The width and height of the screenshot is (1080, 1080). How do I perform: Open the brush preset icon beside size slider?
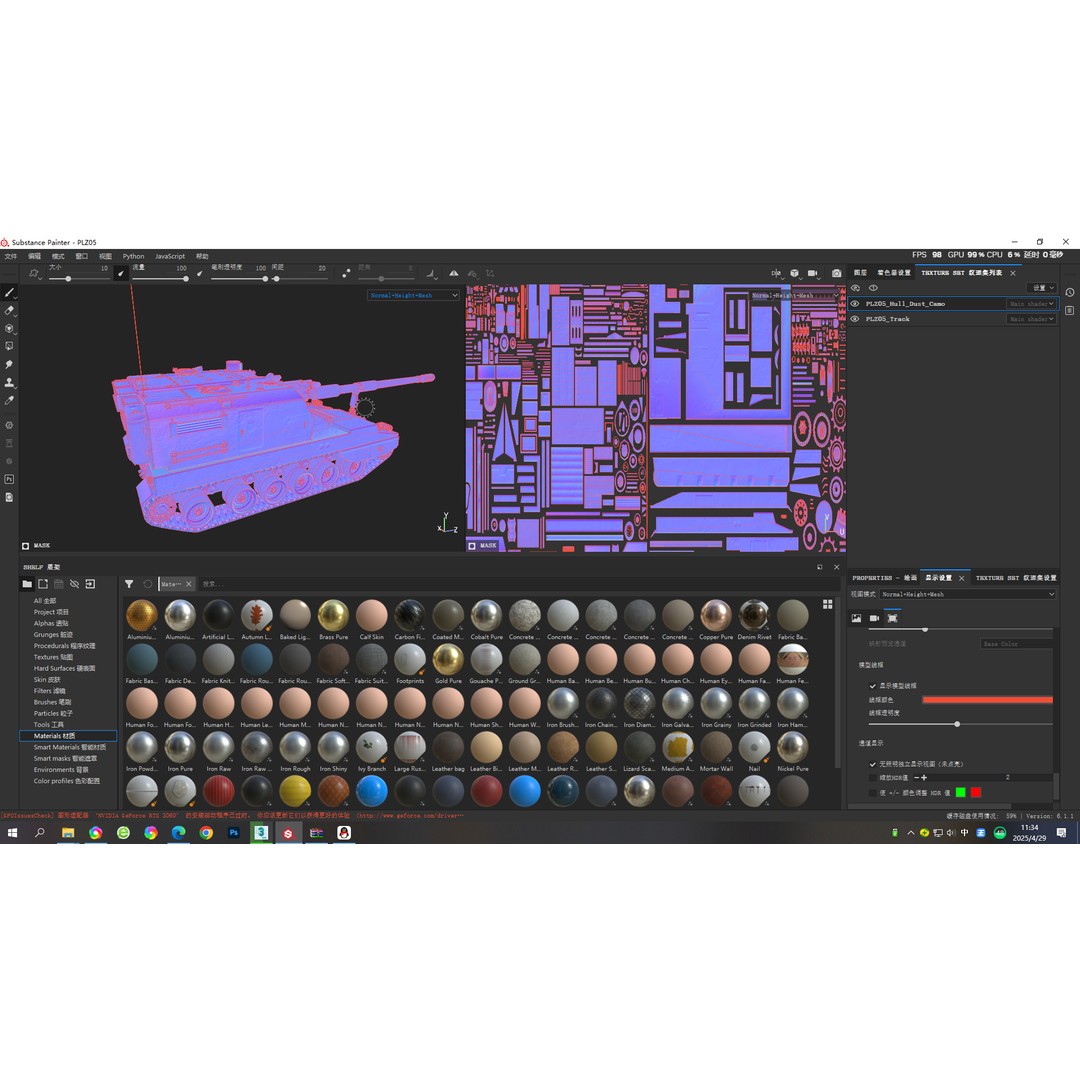click(x=34, y=273)
